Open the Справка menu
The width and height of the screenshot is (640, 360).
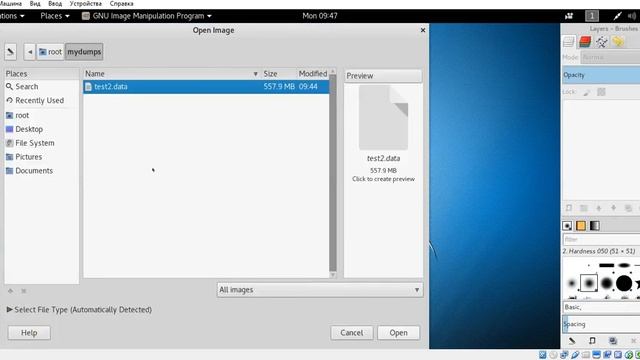click(x=122, y=4)
